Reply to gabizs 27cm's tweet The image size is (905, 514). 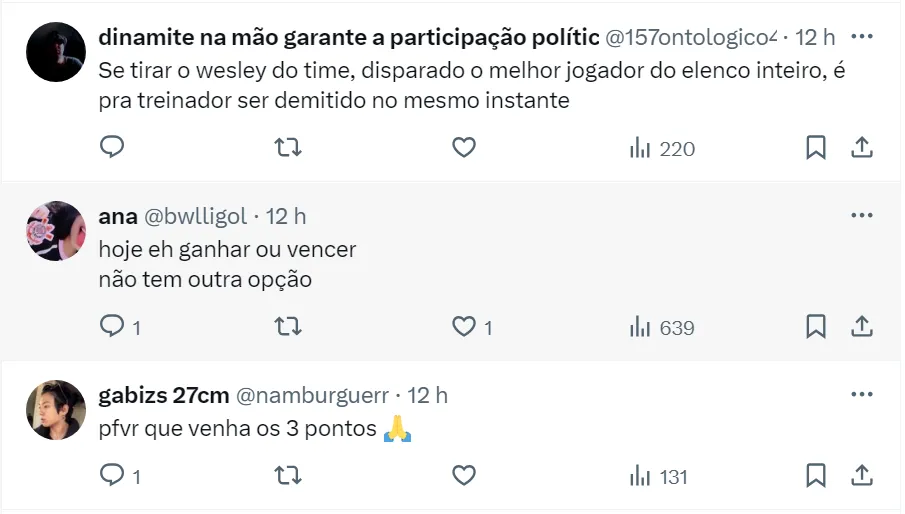pos(112,476)
